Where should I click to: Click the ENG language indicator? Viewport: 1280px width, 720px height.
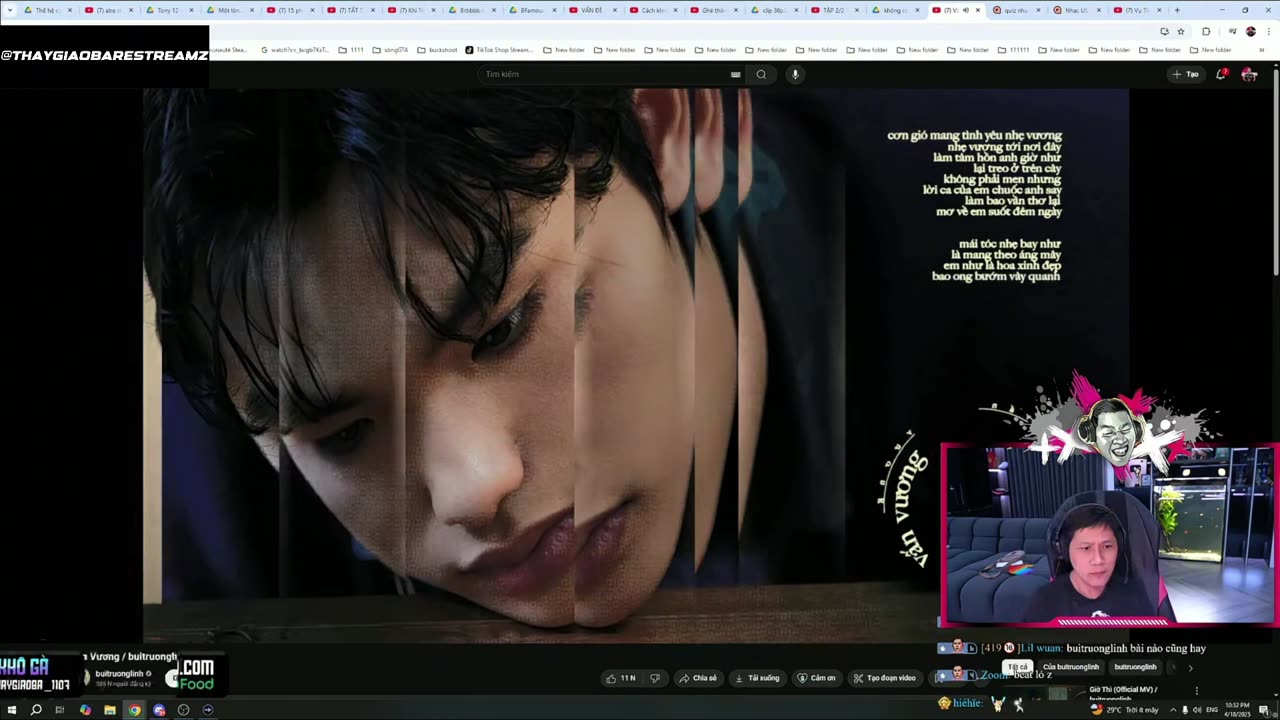[x=1213, y=710]
